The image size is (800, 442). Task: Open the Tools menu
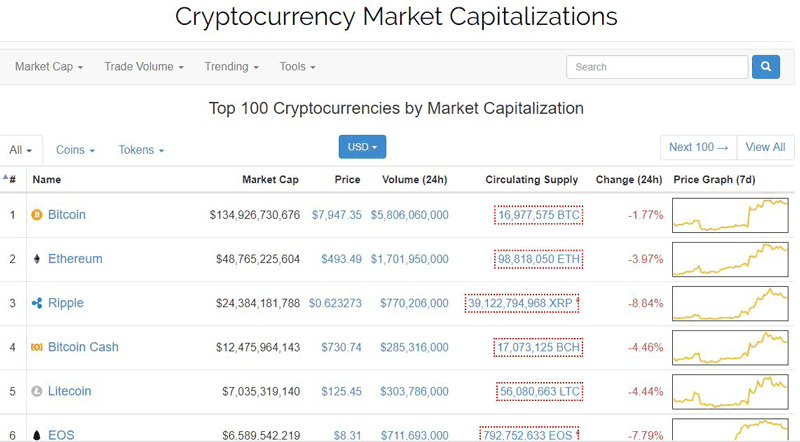pyautogui.click(x=297, y=67)
